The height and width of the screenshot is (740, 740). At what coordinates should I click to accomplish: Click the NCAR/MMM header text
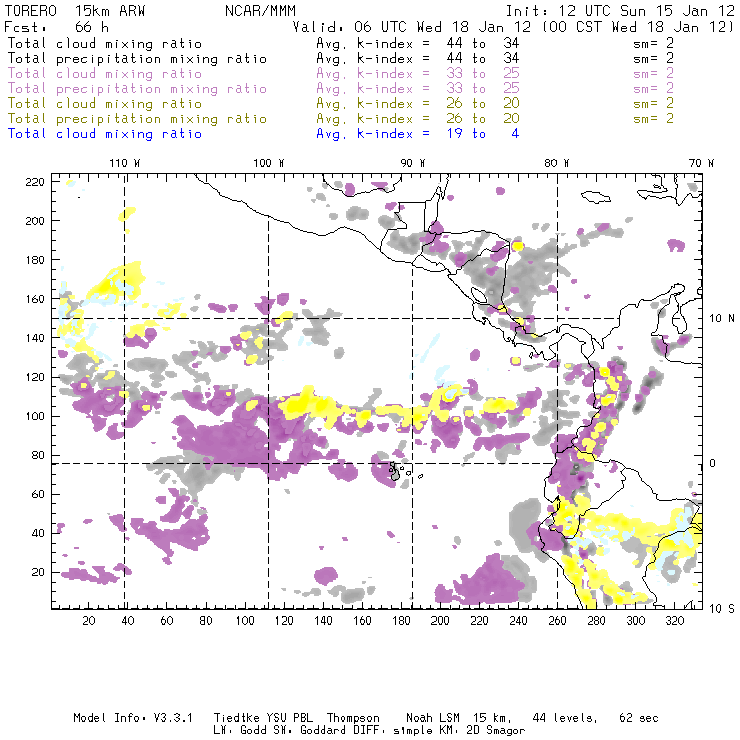(260, 11)
